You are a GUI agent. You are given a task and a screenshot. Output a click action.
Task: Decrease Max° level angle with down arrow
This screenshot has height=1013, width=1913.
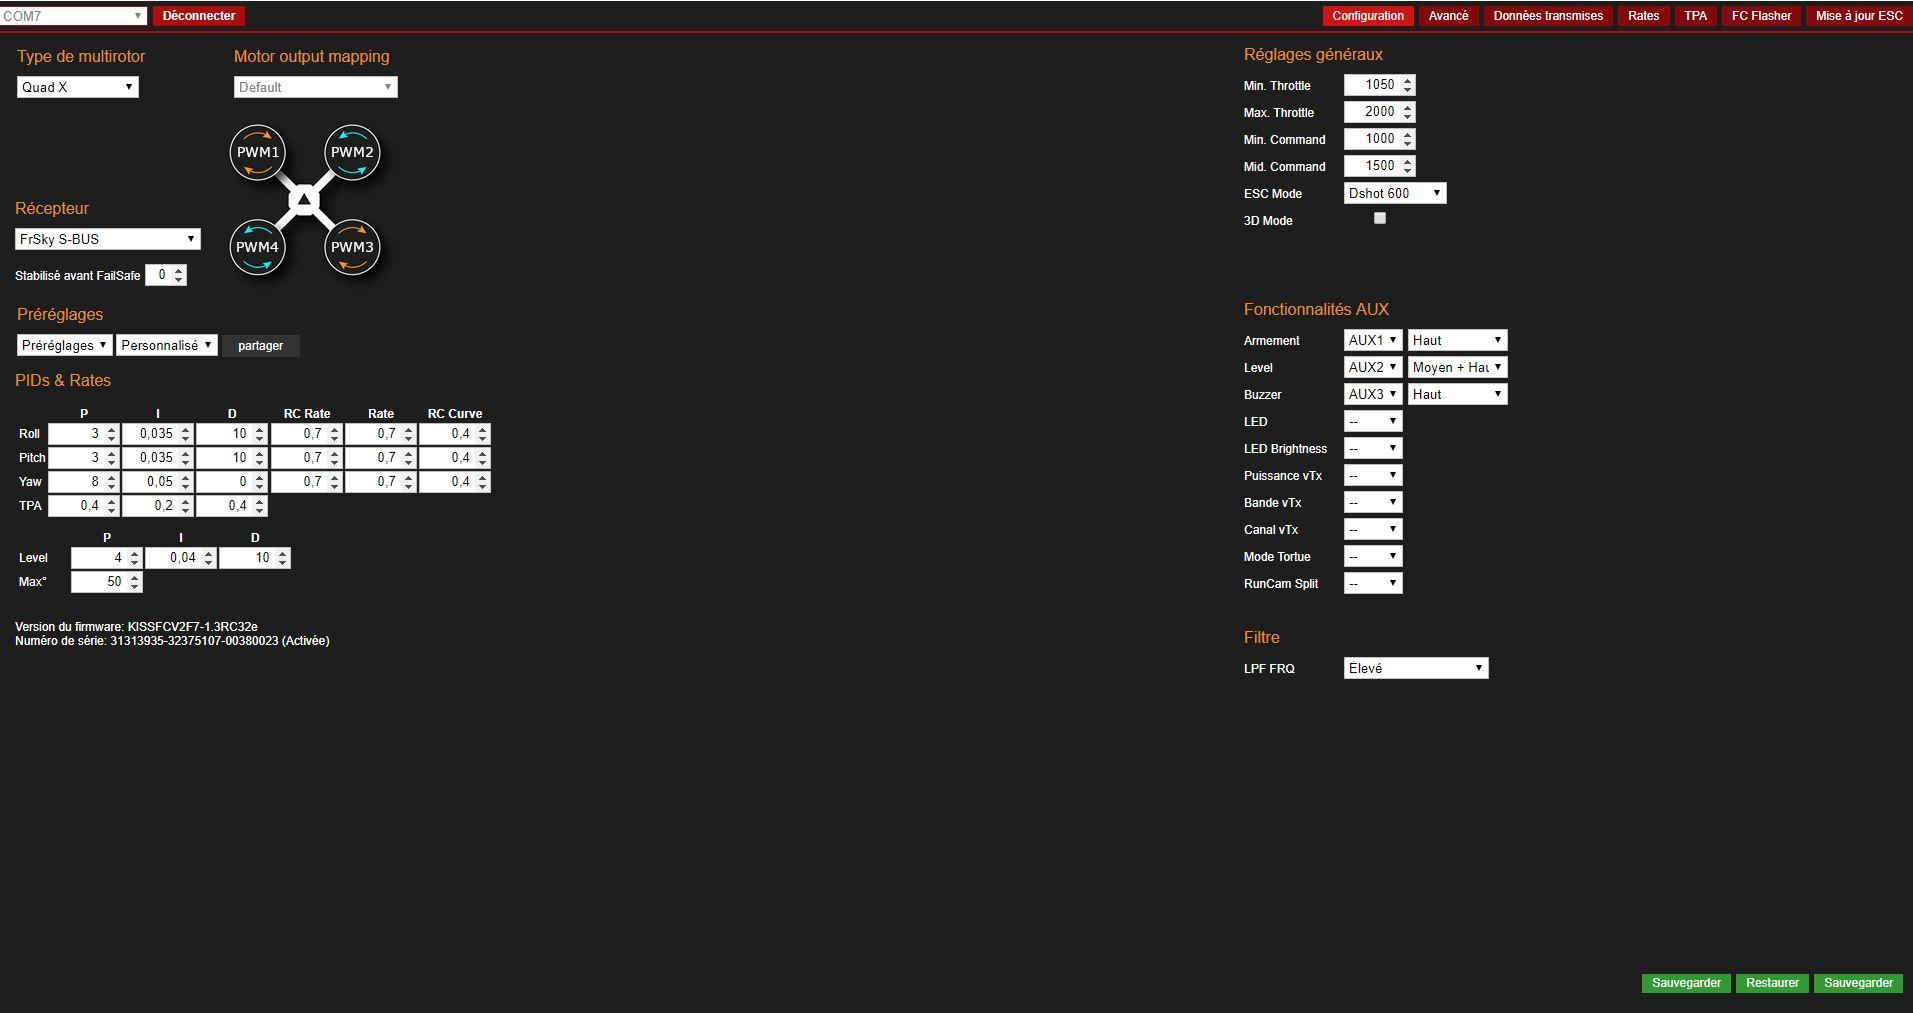(135, 587)
